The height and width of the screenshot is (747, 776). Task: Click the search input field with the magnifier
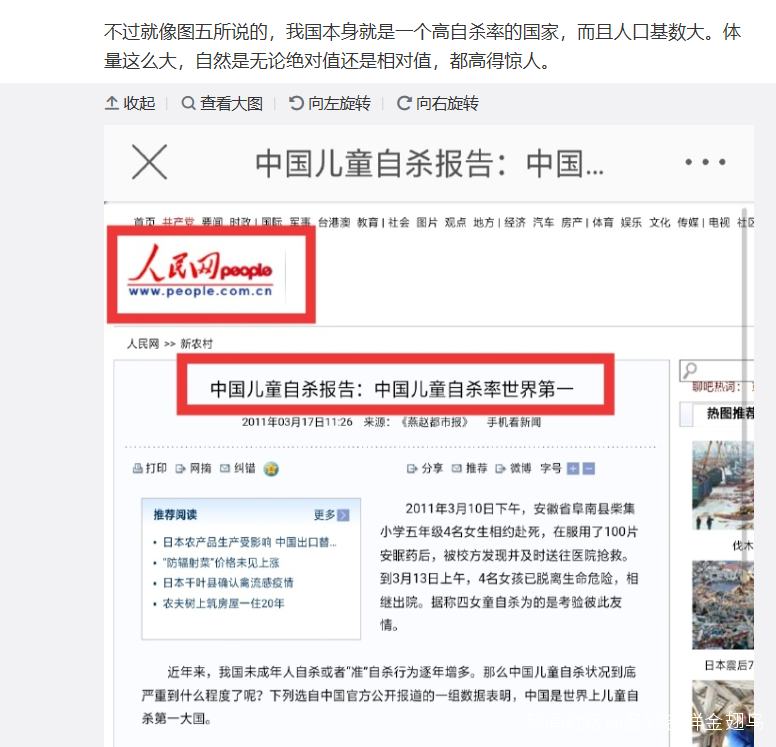(717, 370)
